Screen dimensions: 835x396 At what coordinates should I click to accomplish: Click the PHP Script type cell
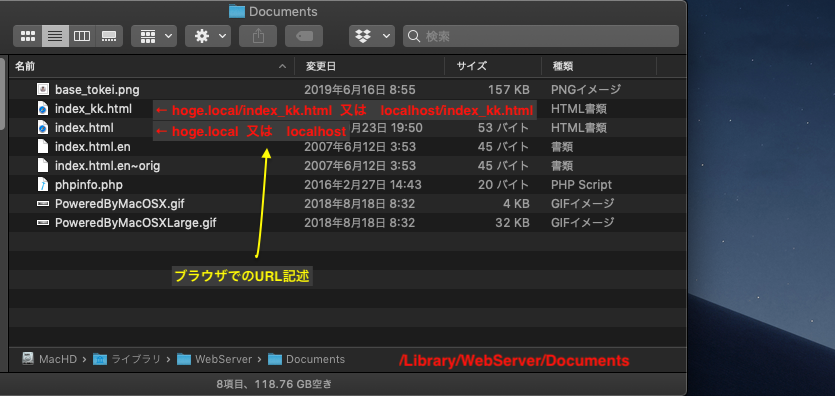[x=582, y=185]
